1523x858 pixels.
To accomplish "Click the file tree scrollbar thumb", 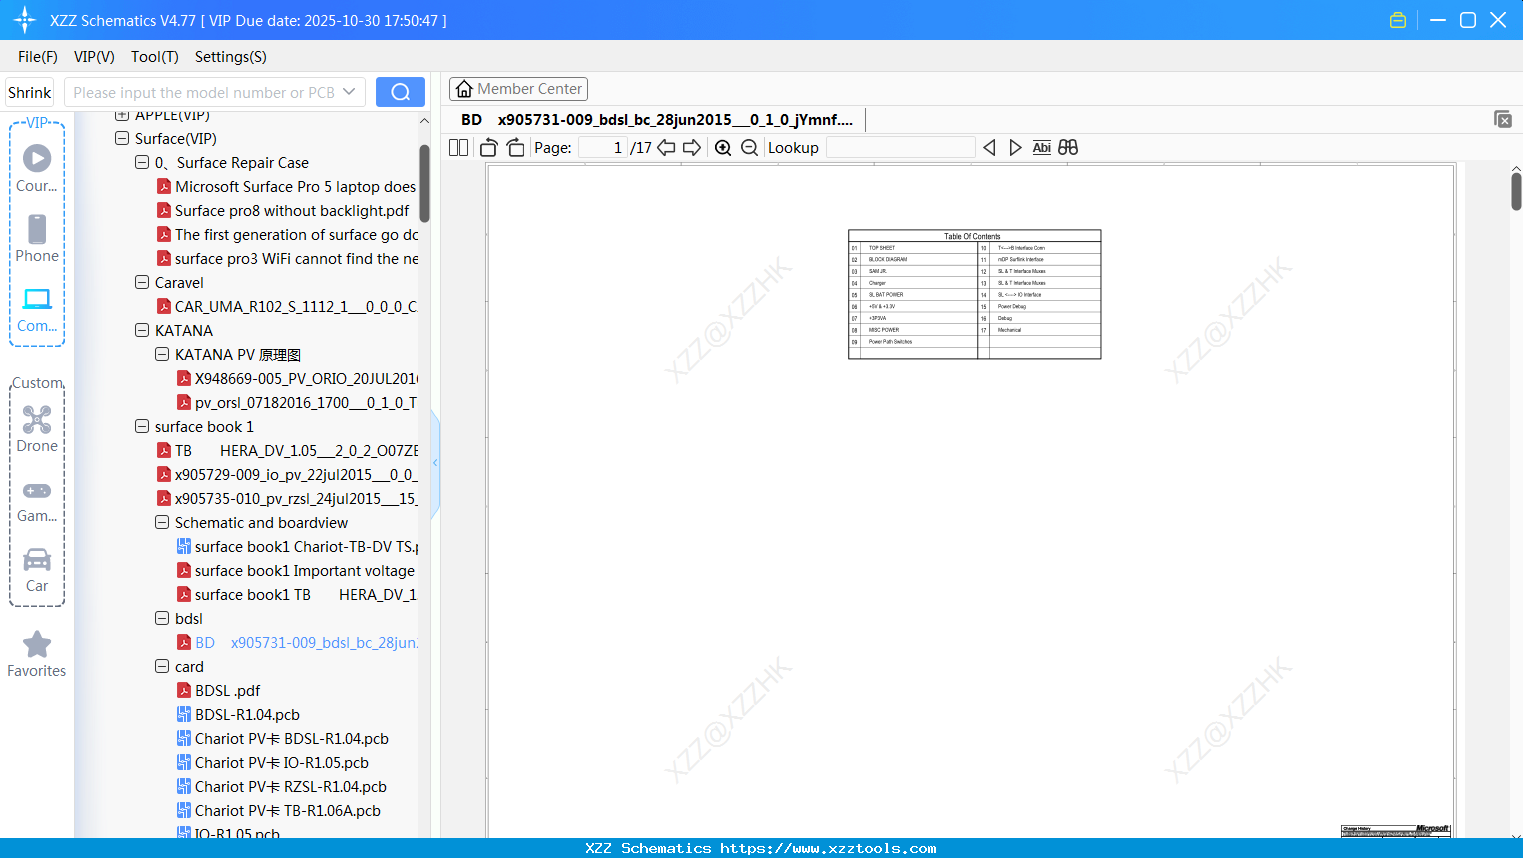I will [x=424, y=183].
